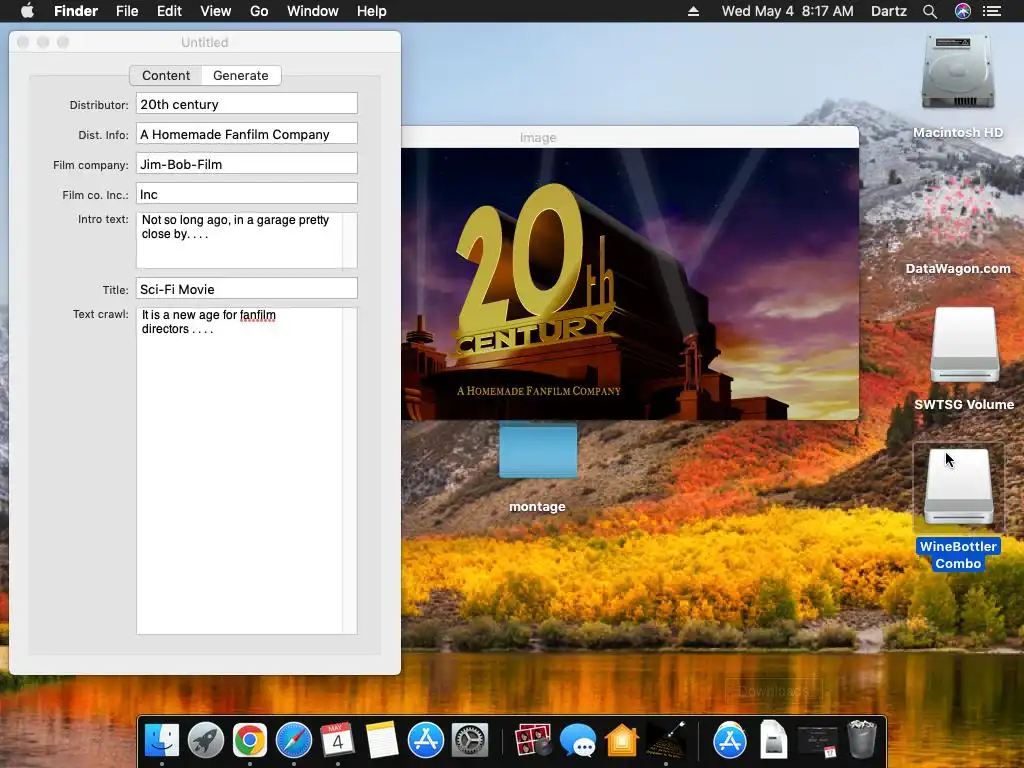This screenshot has width=1024, height=768.
Task: Click the Dist. Info text field
Action: 247,134
